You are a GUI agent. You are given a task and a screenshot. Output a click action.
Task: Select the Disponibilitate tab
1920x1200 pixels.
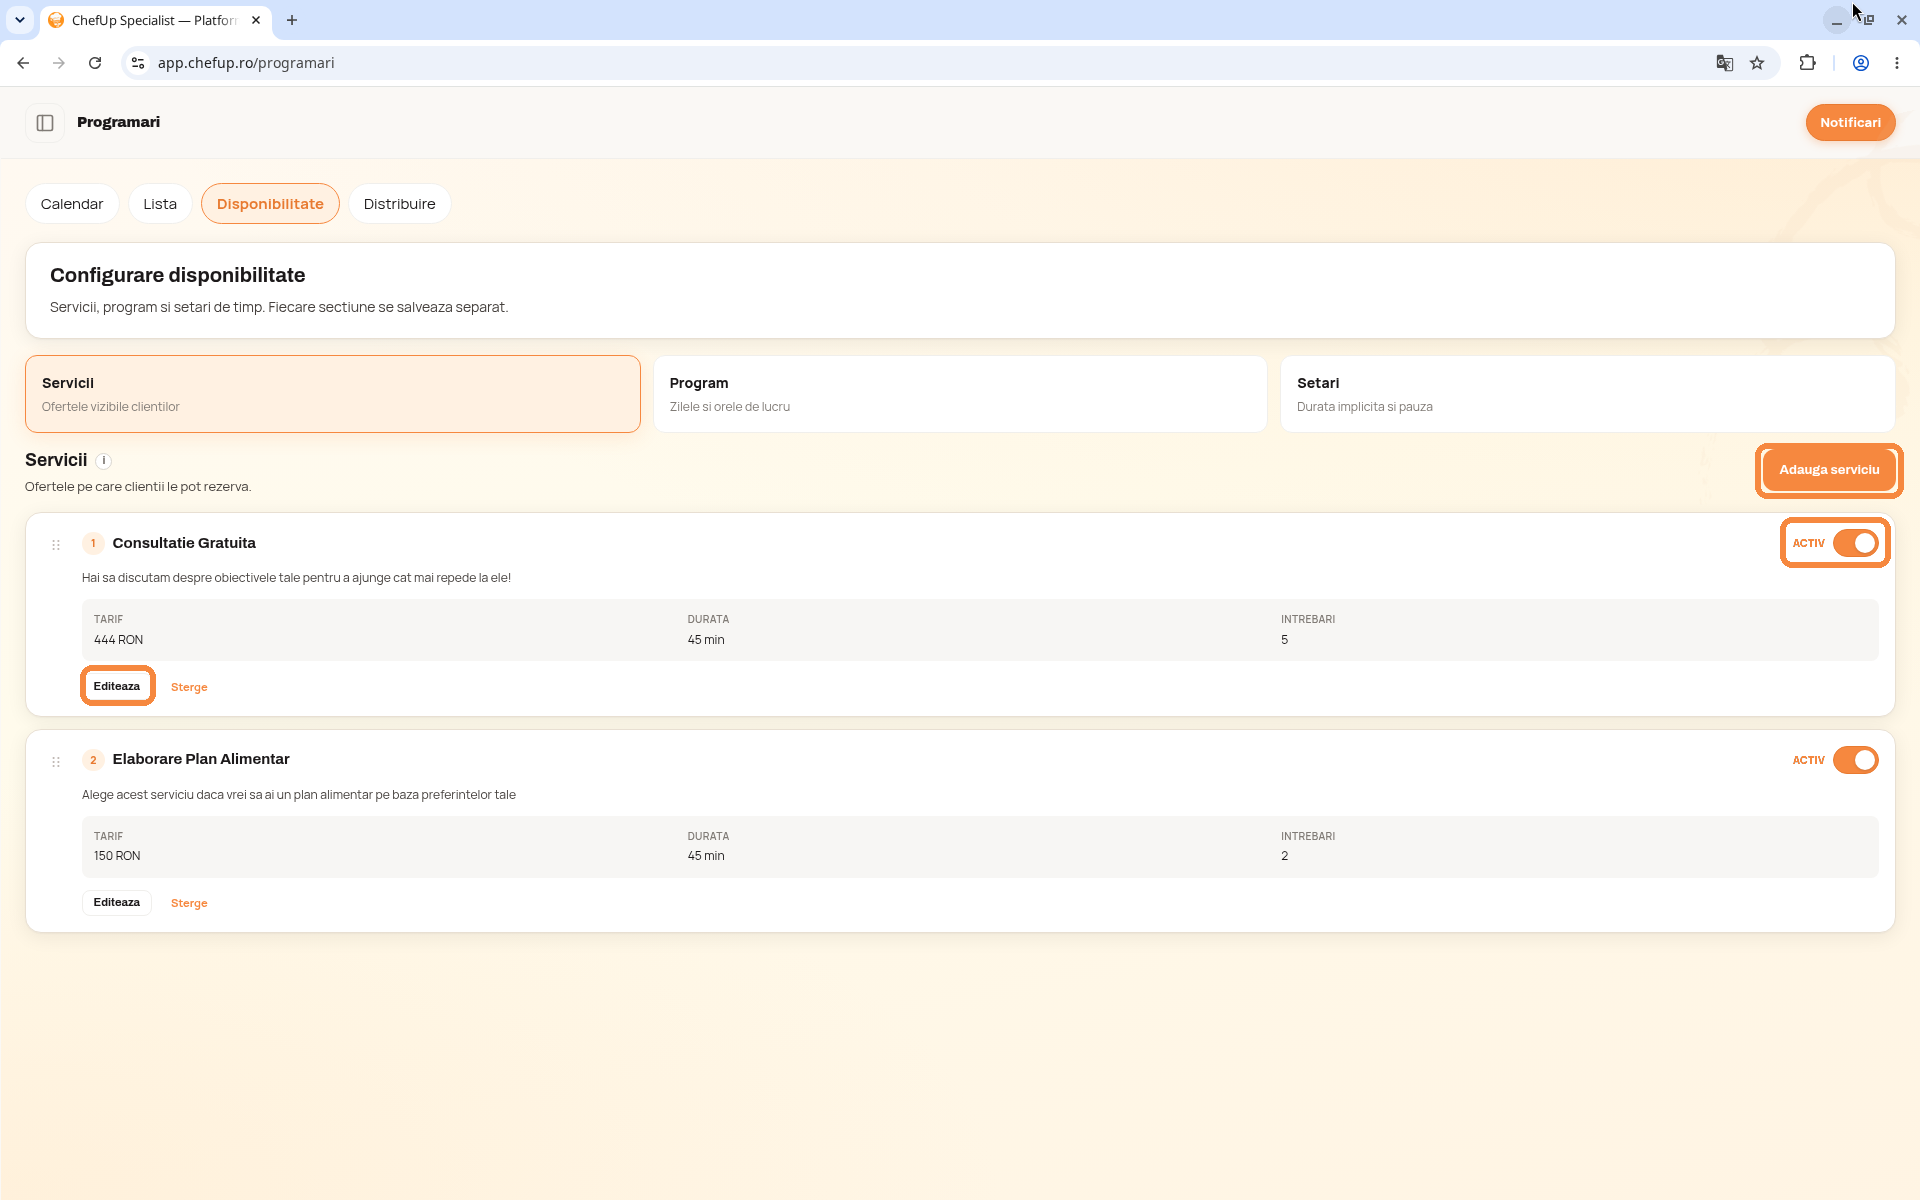point(270,204)
